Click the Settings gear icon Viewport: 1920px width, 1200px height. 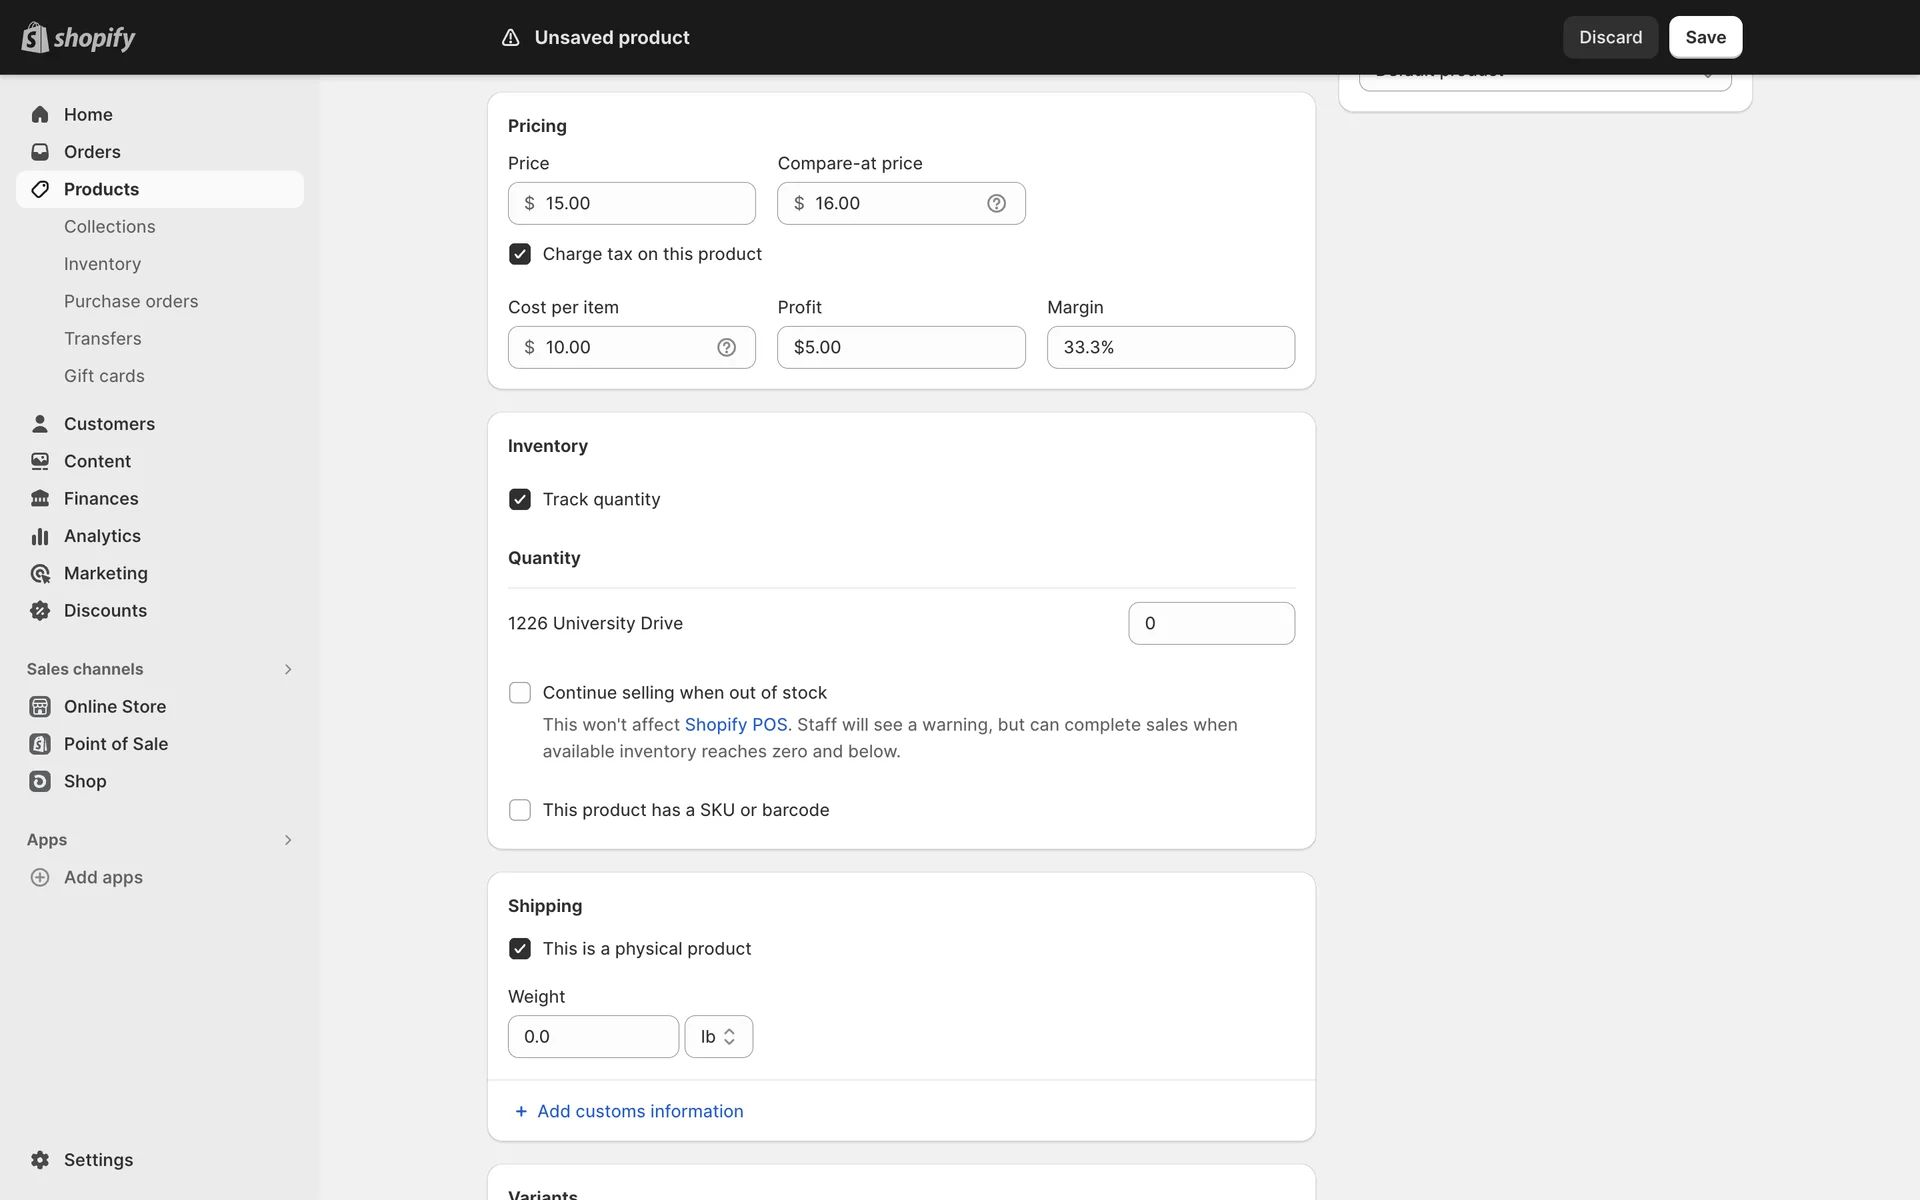(40, 1160)
